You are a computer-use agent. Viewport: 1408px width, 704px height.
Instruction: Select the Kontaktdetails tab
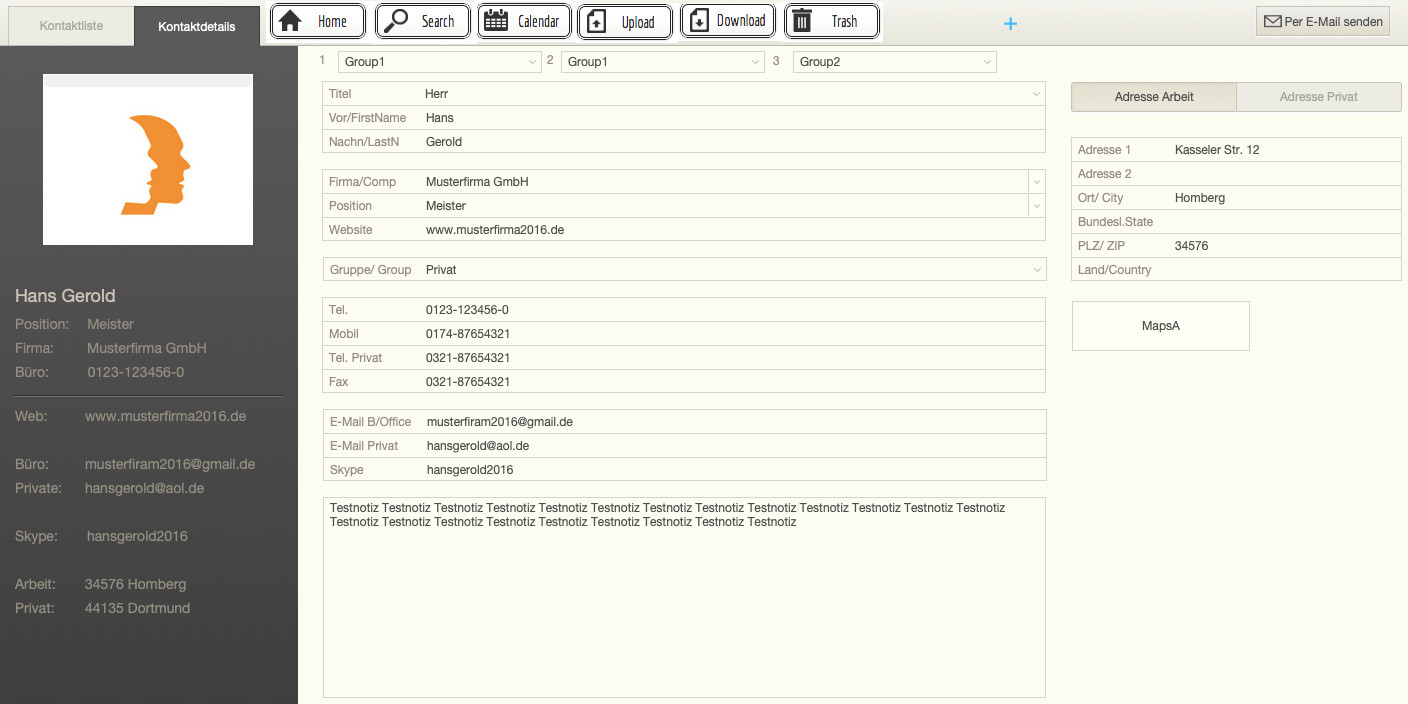197,26
